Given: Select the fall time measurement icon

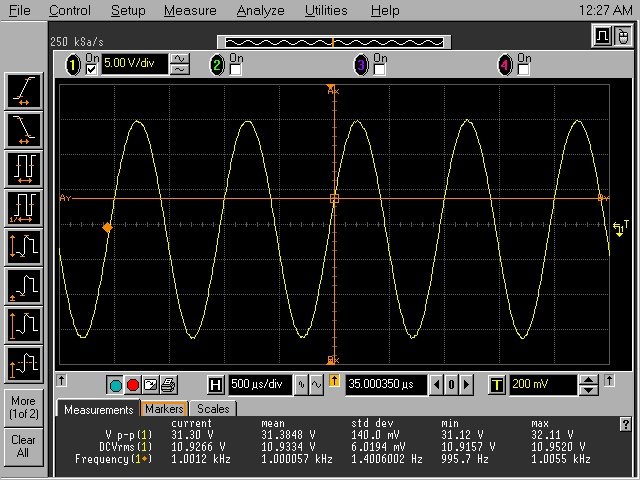Looking at the screenshot, I should (x=24, y=131).
